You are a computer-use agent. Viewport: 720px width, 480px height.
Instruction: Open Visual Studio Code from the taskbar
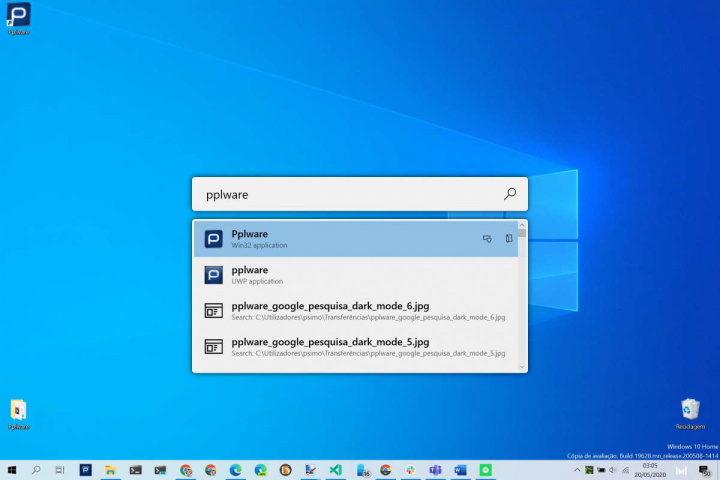pyautogui.click(x=335, y=469)
